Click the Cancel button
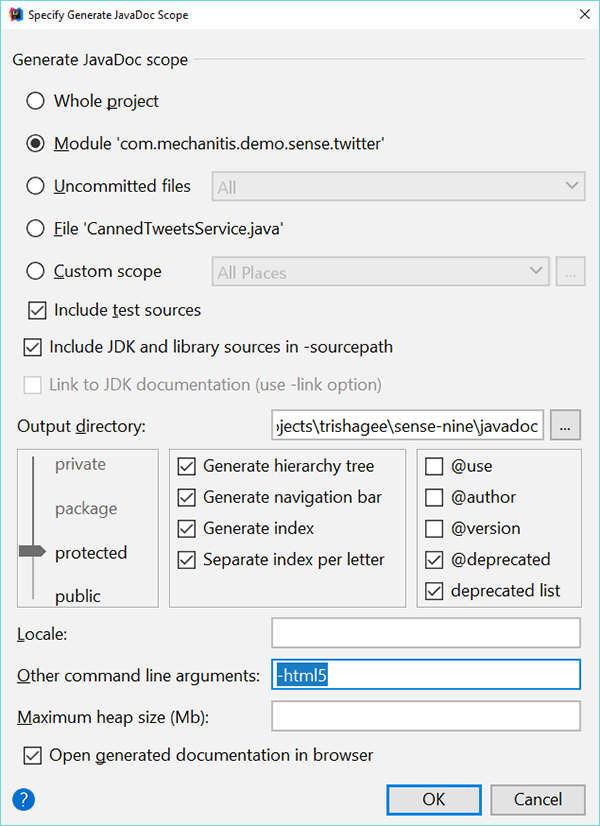Viewport: 600px width, 826px height. 538,799
